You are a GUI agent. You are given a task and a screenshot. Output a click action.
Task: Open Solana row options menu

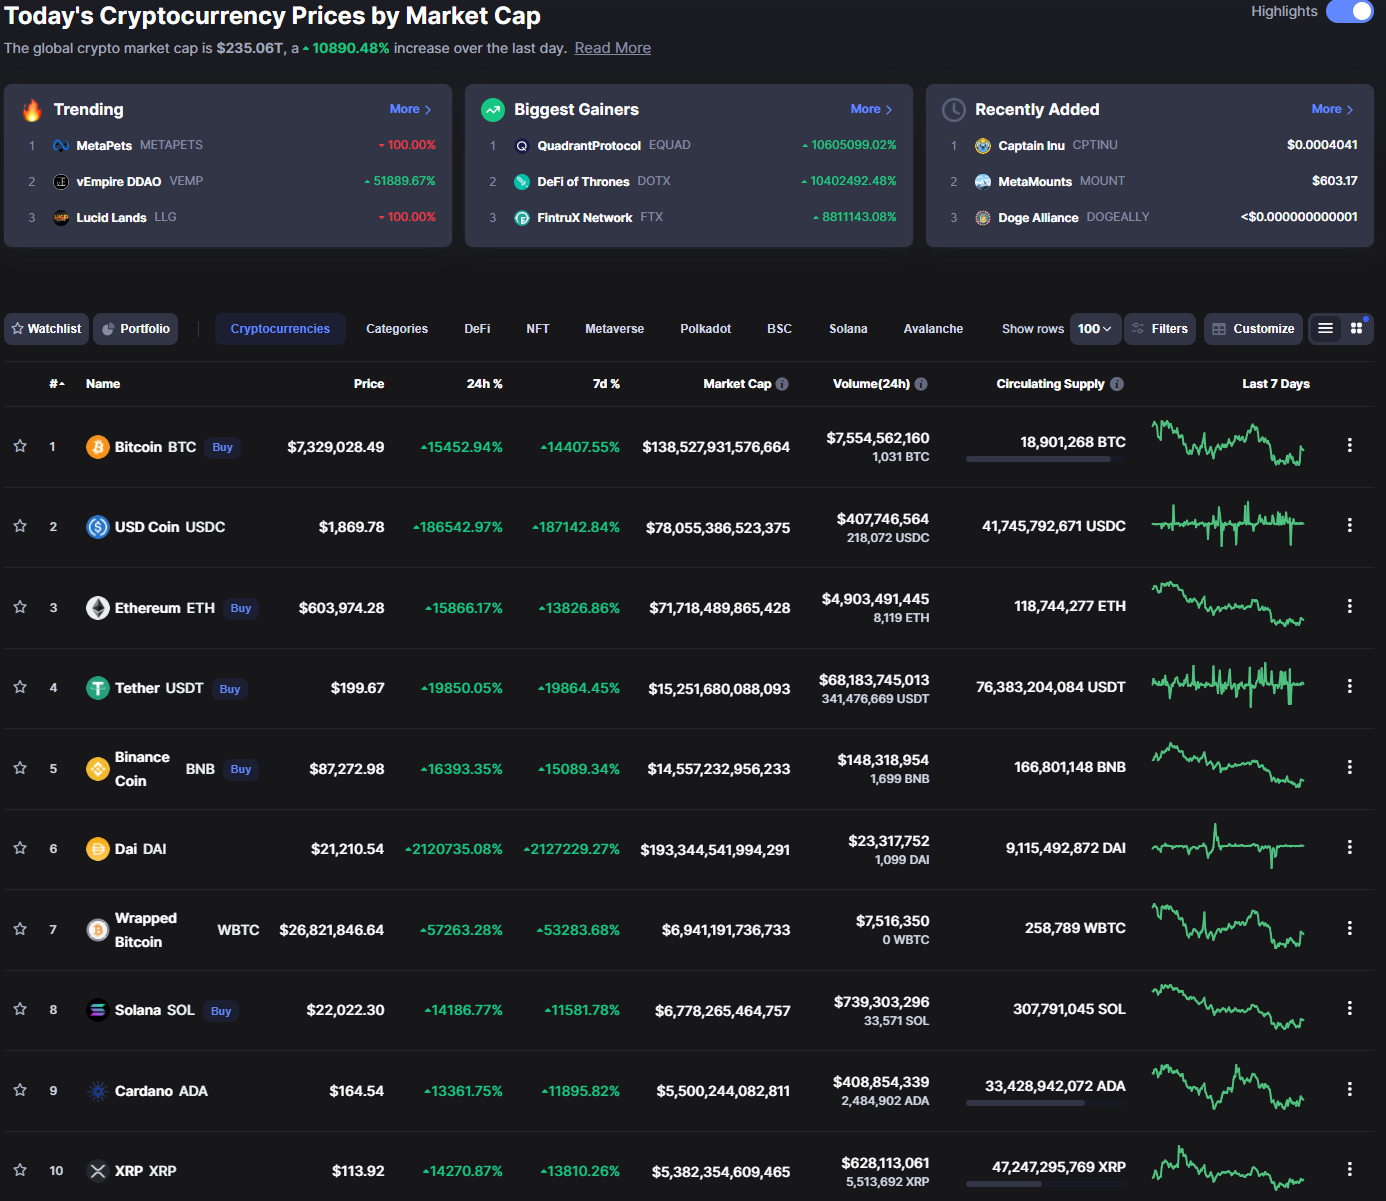[1350, 1008]
